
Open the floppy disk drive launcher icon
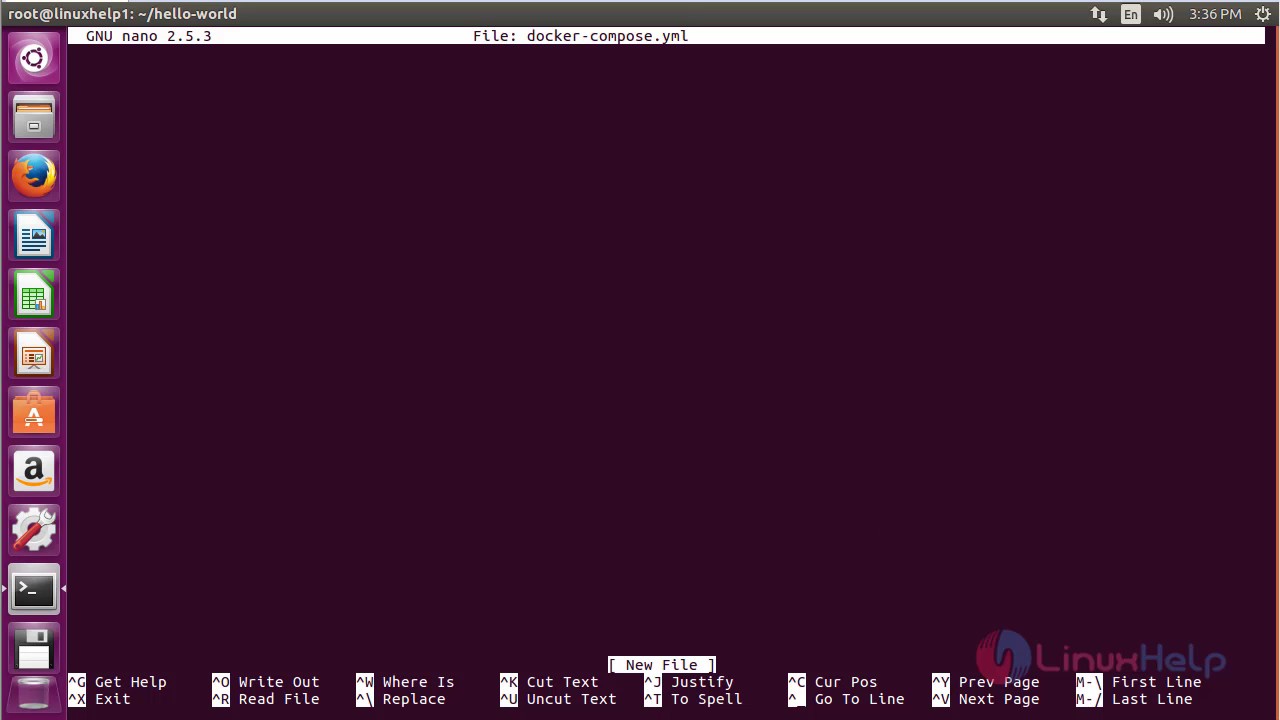click(34, 648)
